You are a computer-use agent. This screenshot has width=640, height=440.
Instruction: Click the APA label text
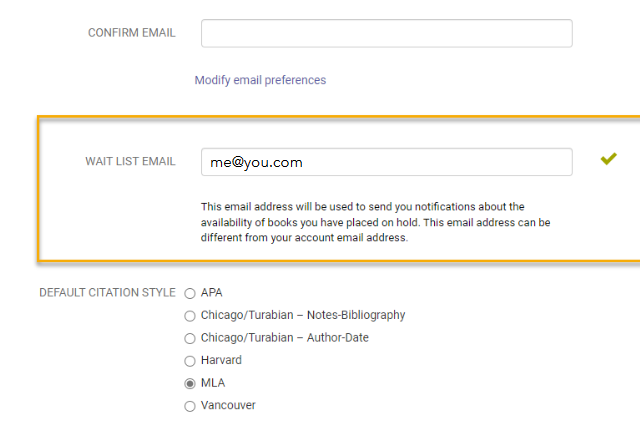point(211,293)
